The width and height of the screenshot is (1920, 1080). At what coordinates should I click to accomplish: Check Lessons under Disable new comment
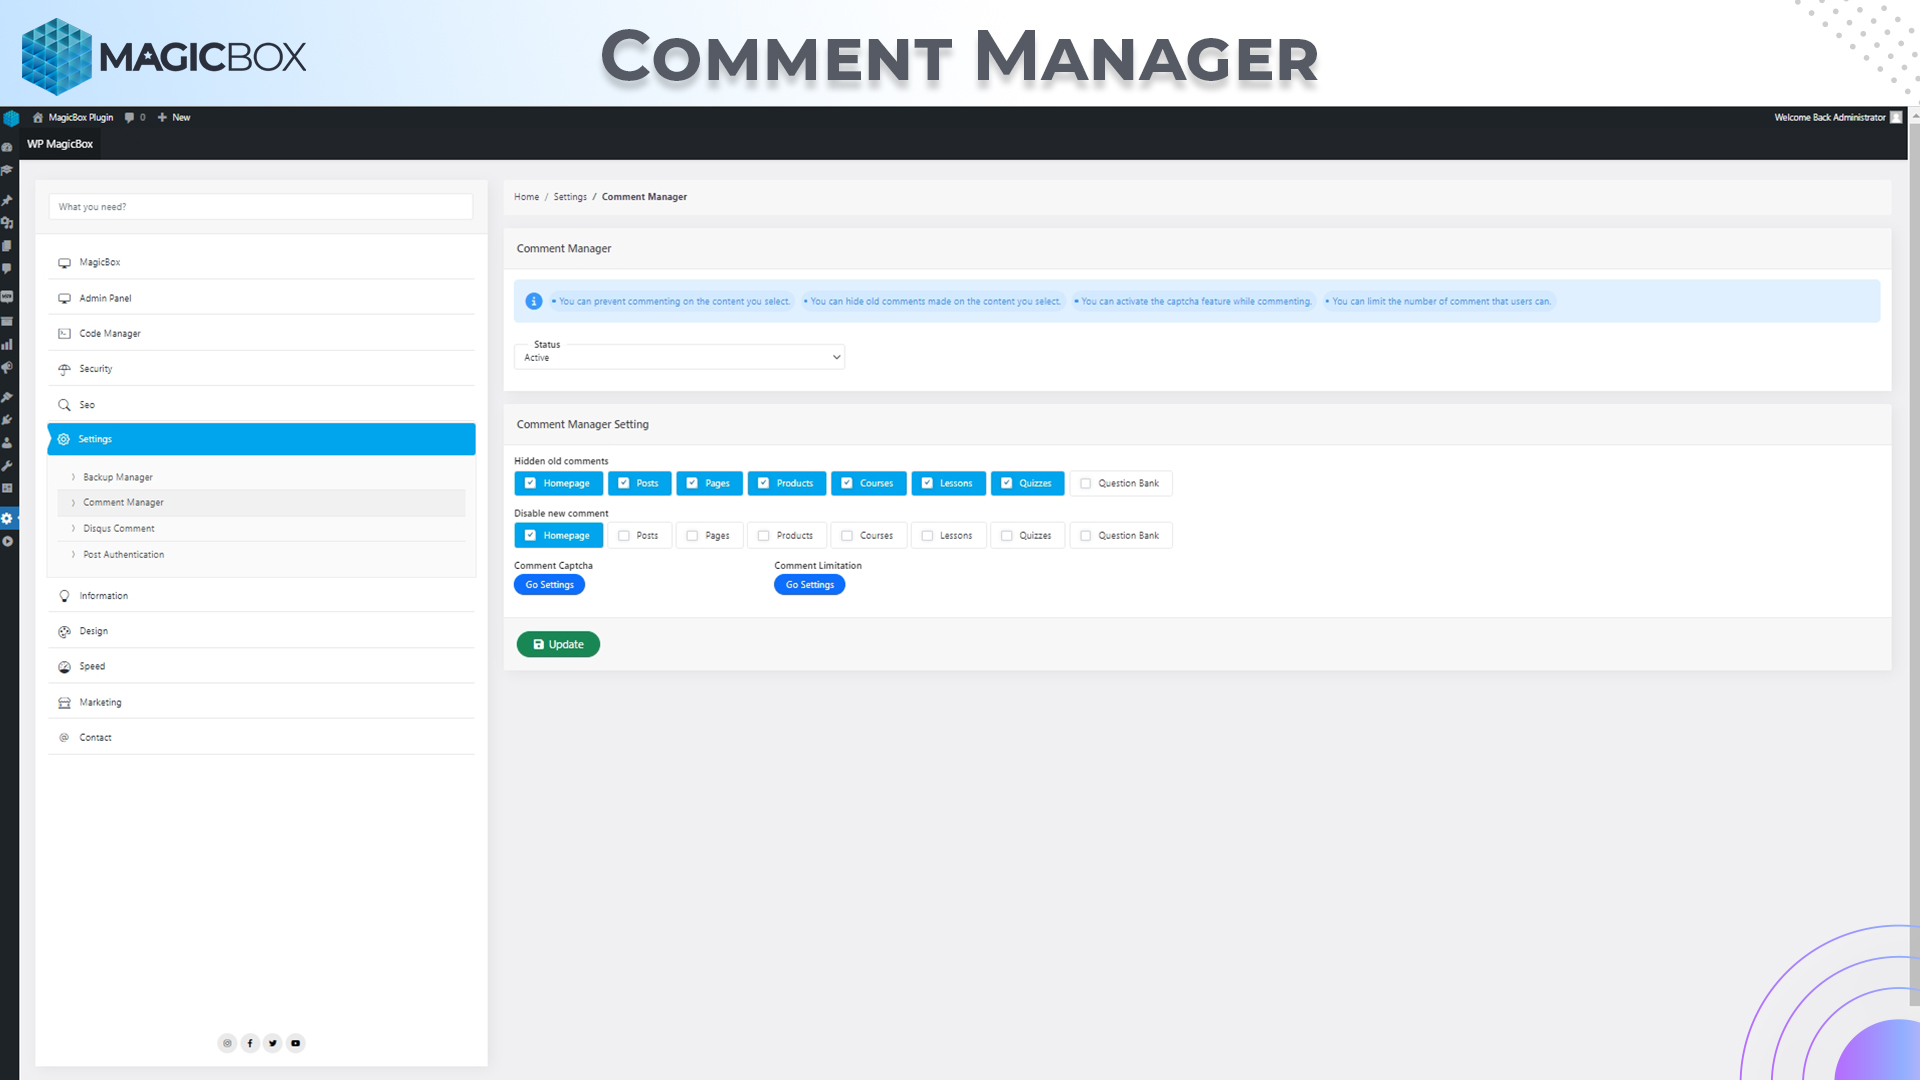tap(927, 535)
